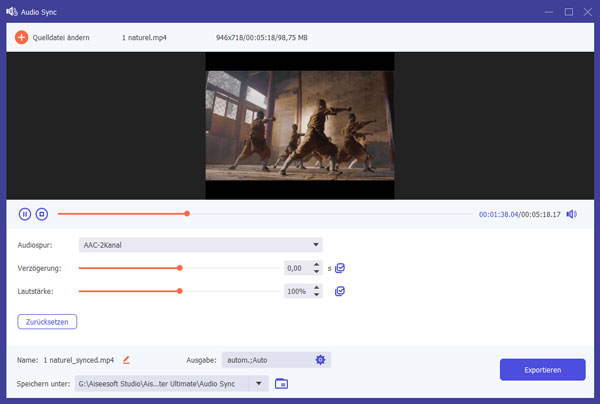The width and height of the screenshot is (600, 404).
Task: Click the video preview frame
Action: tap(300, 125)
